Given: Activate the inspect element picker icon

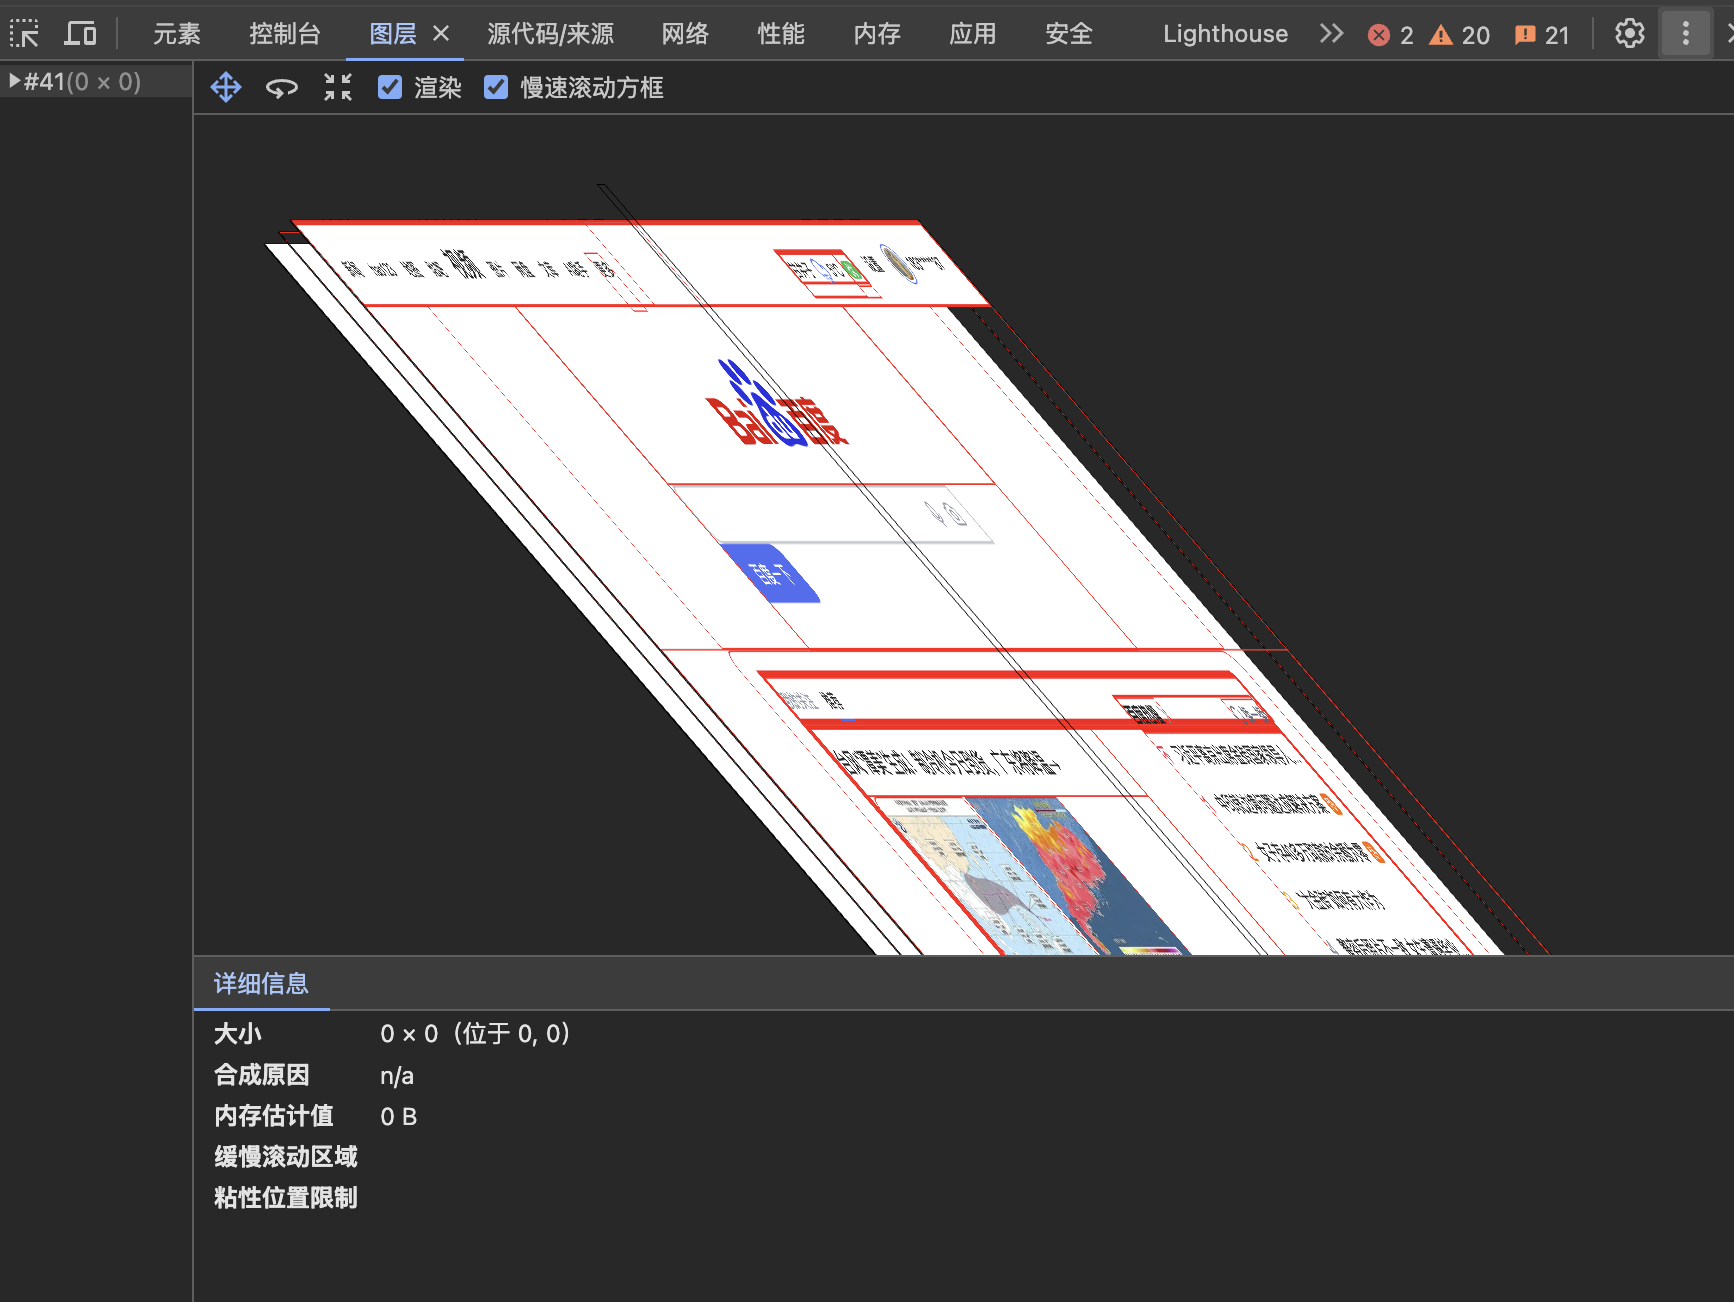Looking at the screenshot, I should click(x=25, y=34).
